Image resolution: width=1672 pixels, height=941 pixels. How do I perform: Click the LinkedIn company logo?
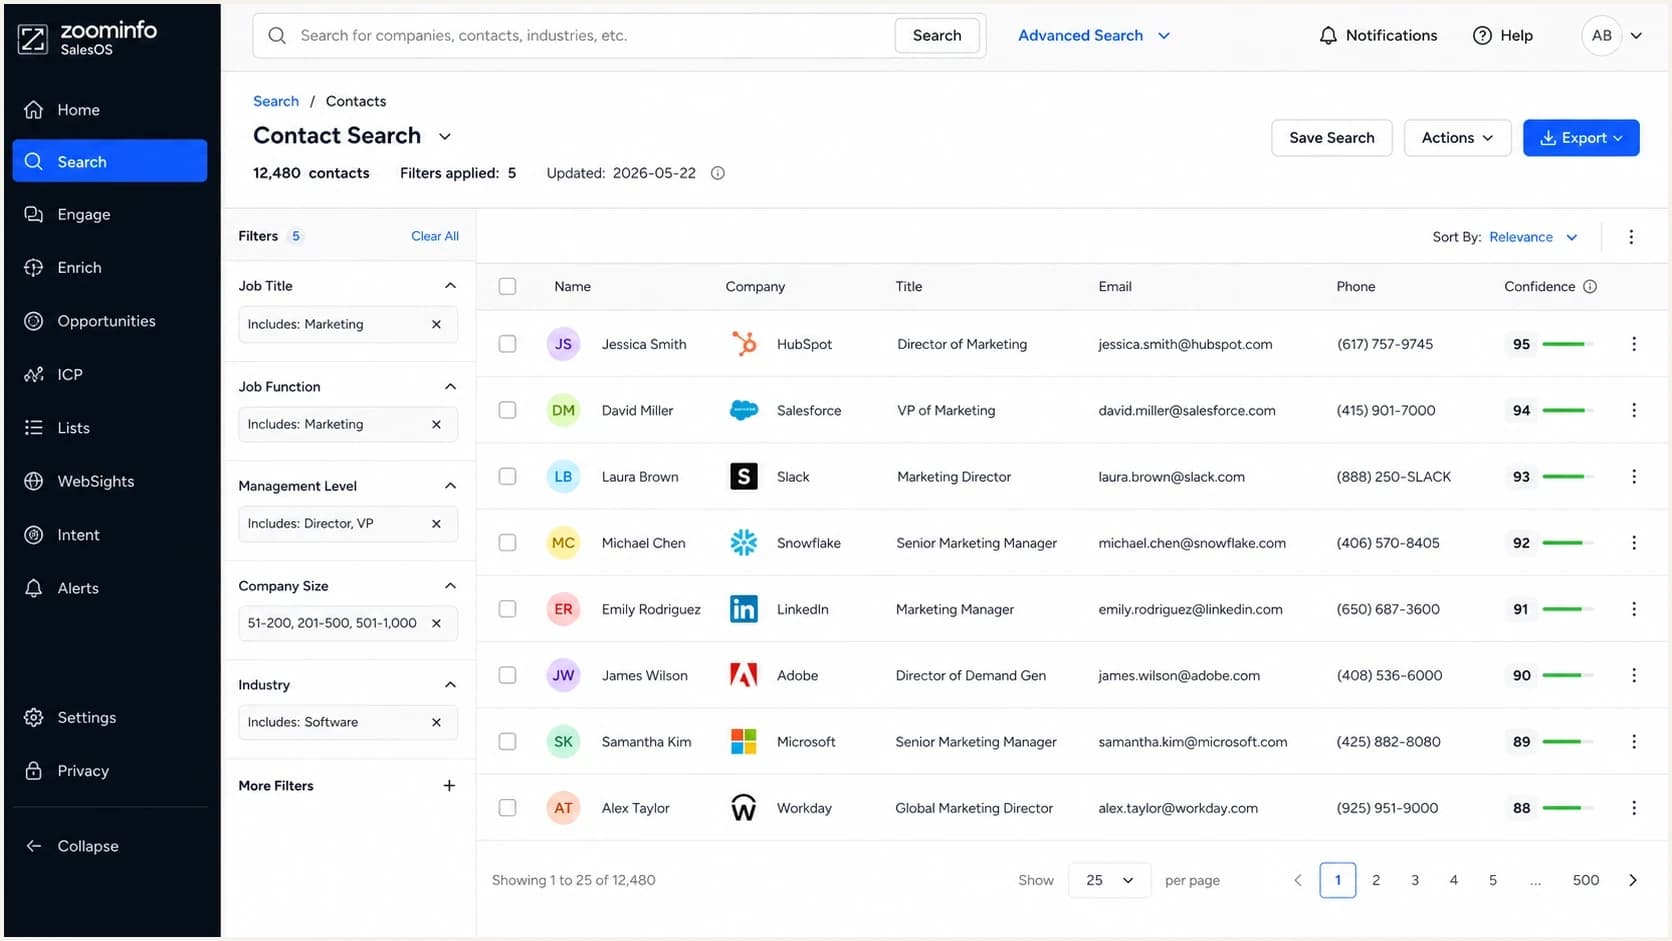744,609
